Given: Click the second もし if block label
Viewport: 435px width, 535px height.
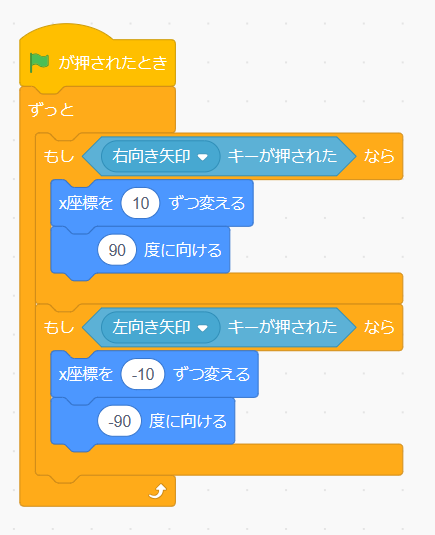Looking at the screenshot, I should pos(59,327).
